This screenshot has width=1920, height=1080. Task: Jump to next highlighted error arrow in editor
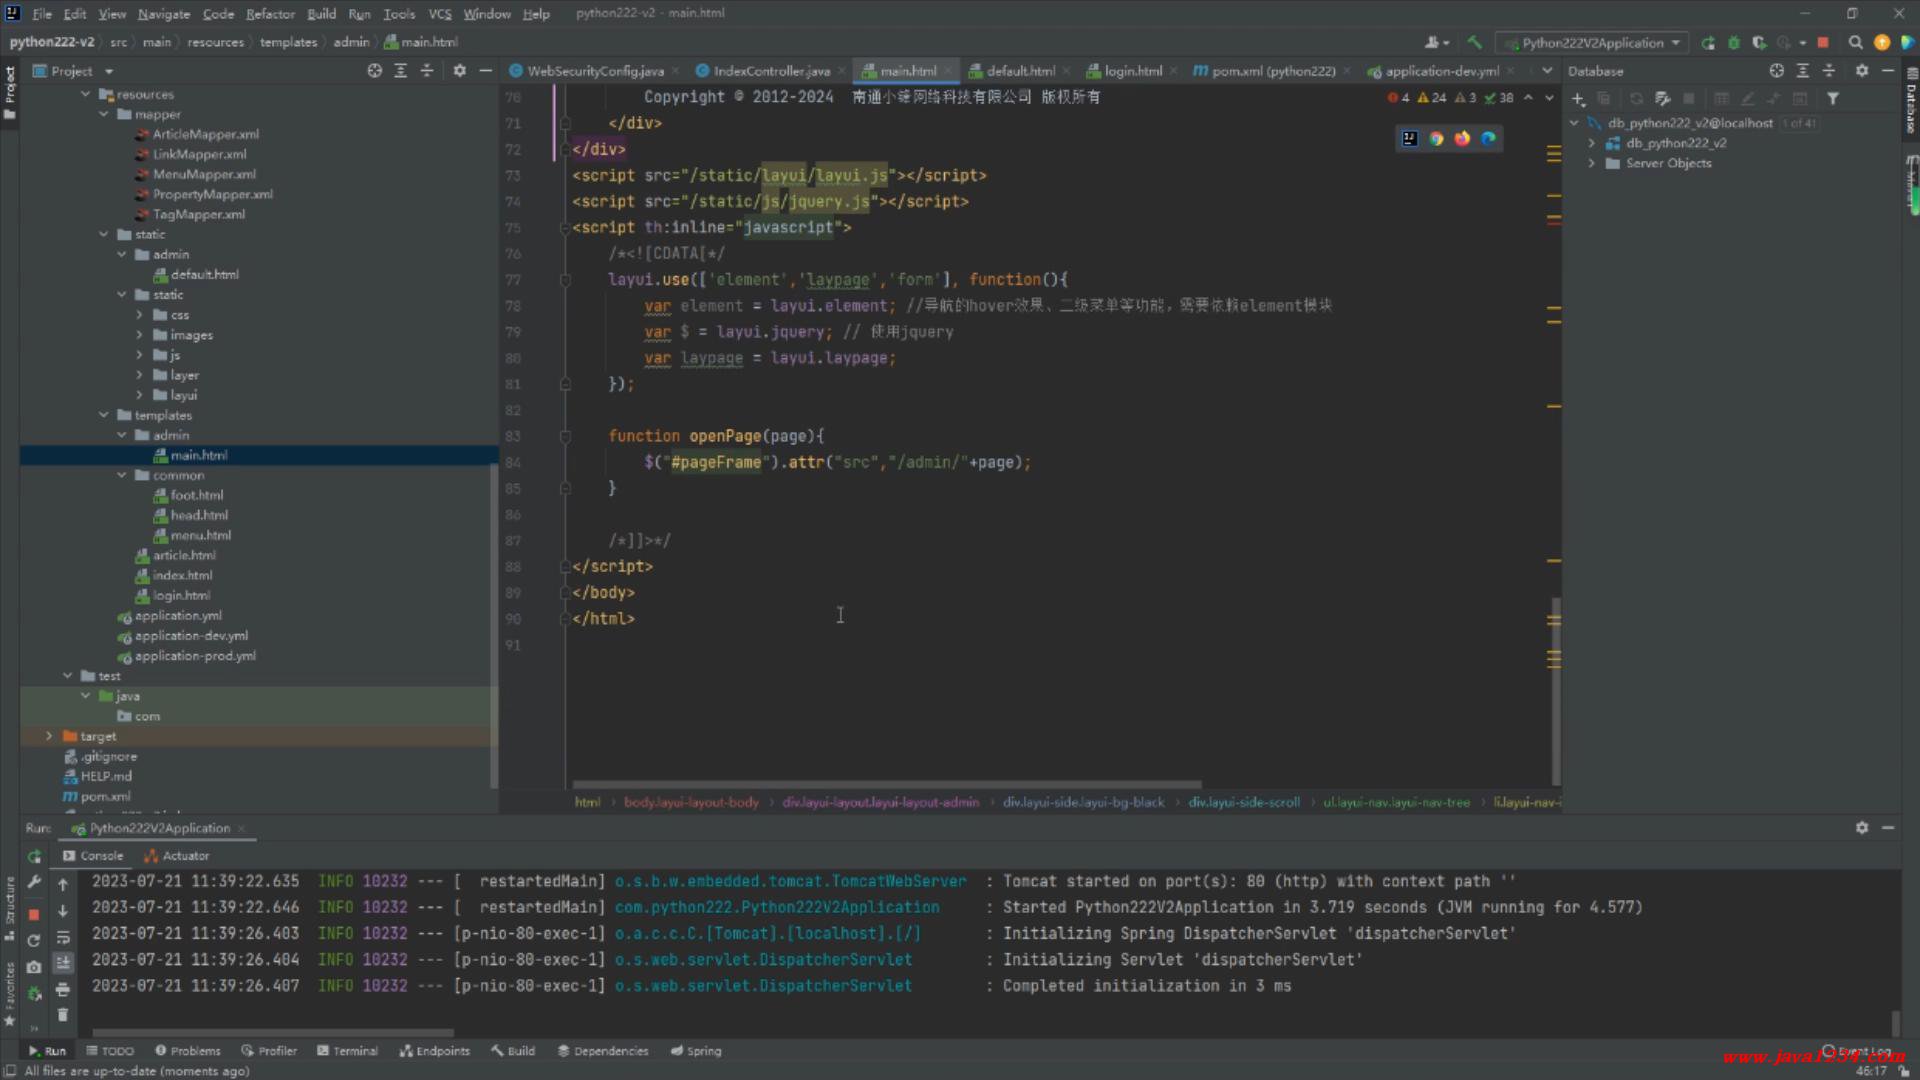coord(1549,98)
